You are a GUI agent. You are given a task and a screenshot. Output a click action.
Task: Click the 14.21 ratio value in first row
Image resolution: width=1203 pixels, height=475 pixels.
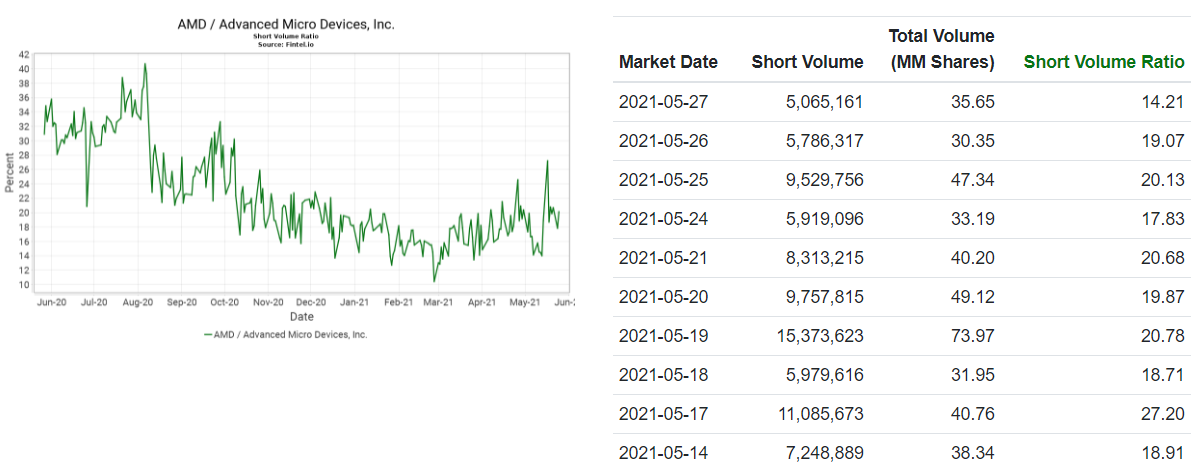[1164, 101]
